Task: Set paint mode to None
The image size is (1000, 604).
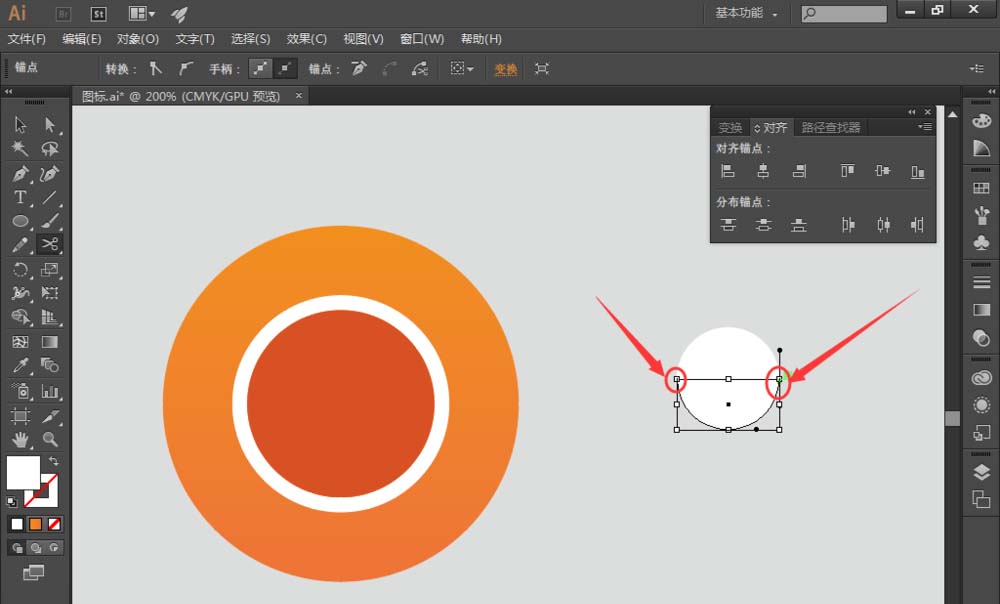Action: click(x=54, y=524)
